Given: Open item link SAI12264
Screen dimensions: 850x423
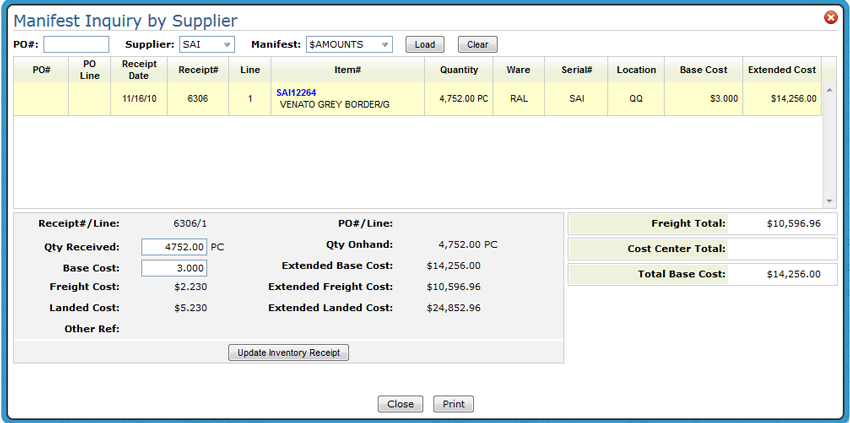Looking at the screenshot, I should click(x=296, y=93).
